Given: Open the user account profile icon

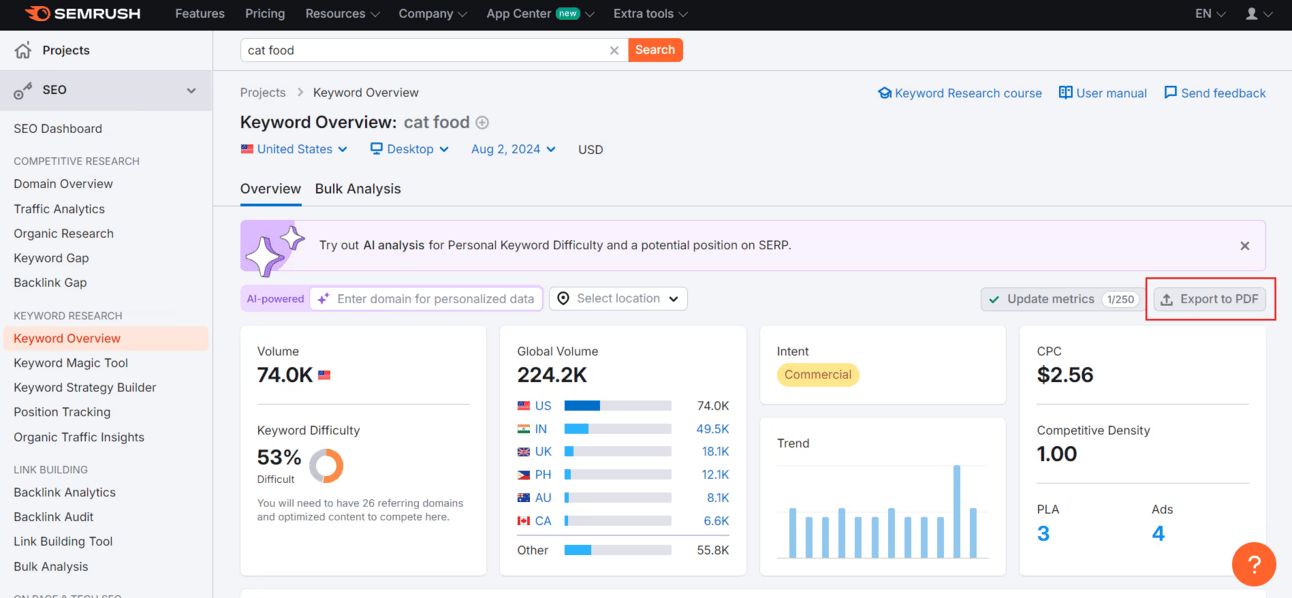Looking at the screenshot, I should click(x=1252, y=14).
